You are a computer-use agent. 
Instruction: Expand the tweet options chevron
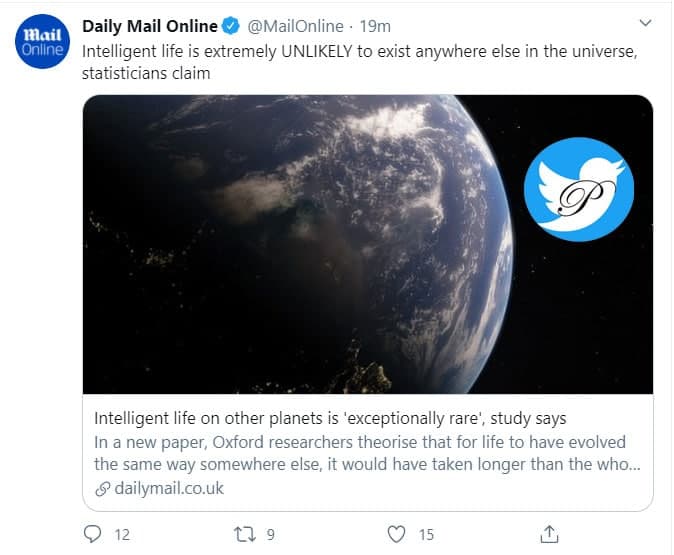[x=645, y=23]
